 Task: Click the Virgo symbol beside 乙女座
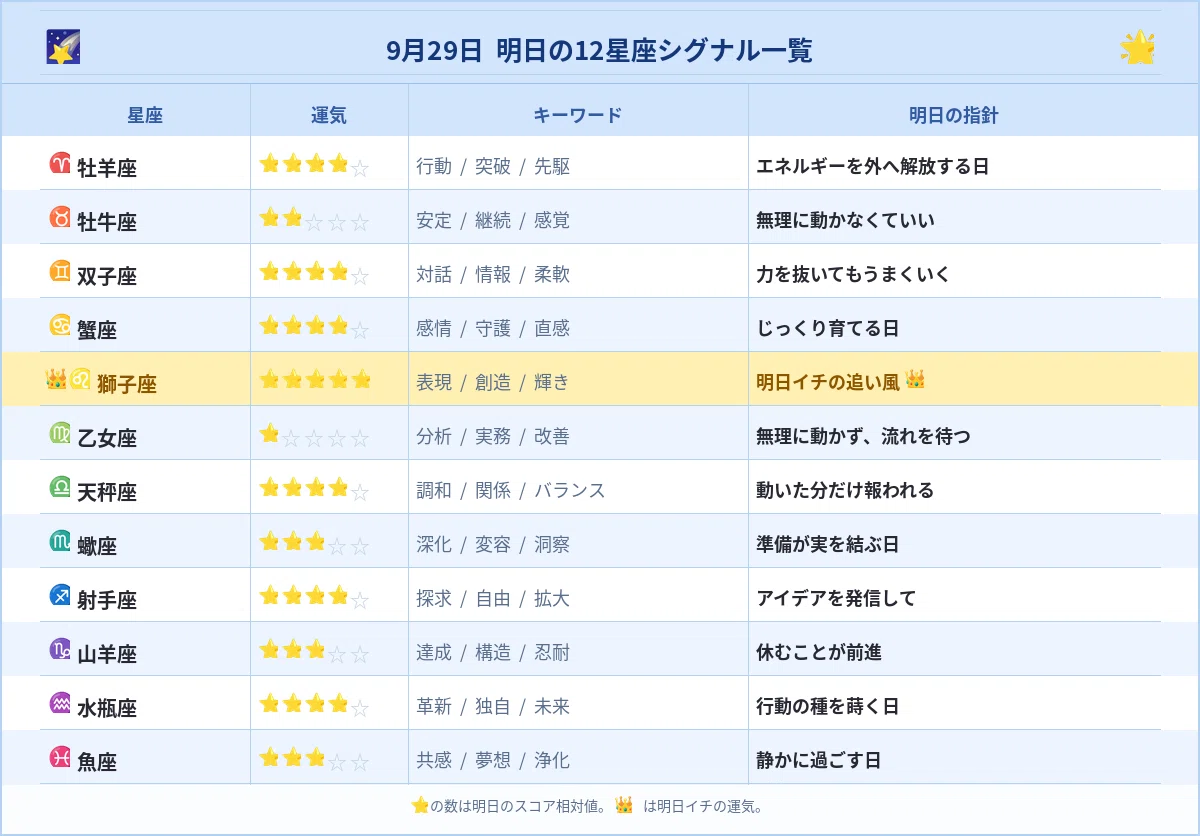[x=61, y=433]
